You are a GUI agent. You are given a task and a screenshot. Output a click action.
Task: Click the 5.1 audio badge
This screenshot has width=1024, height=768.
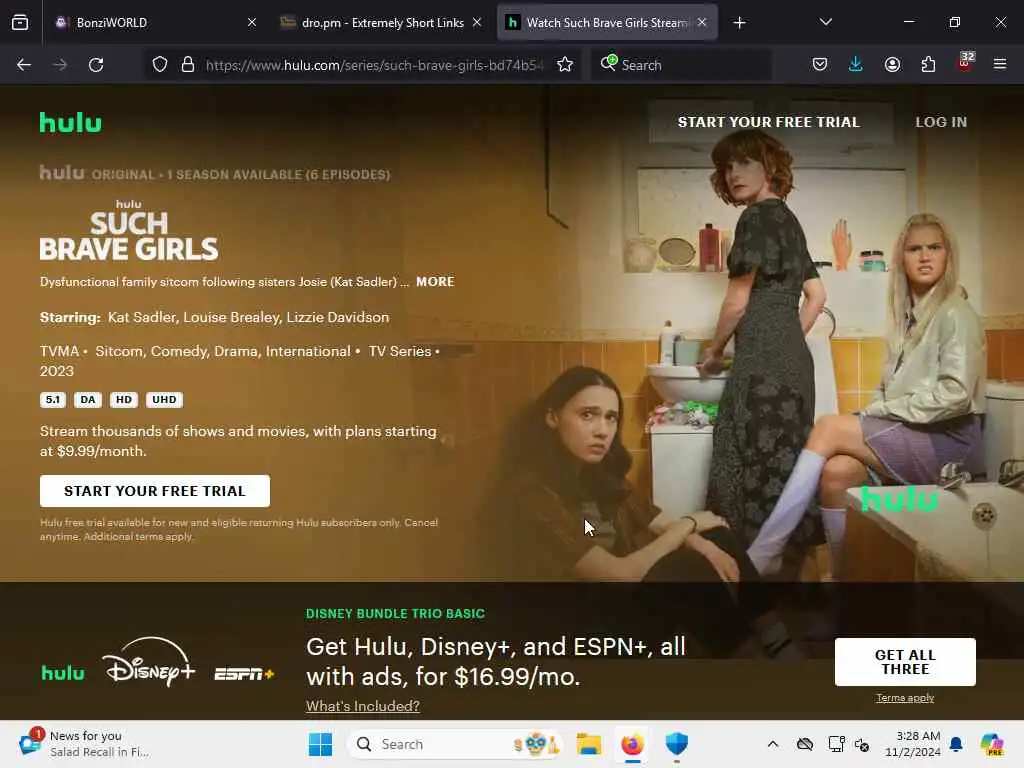(x=53, y=400)
